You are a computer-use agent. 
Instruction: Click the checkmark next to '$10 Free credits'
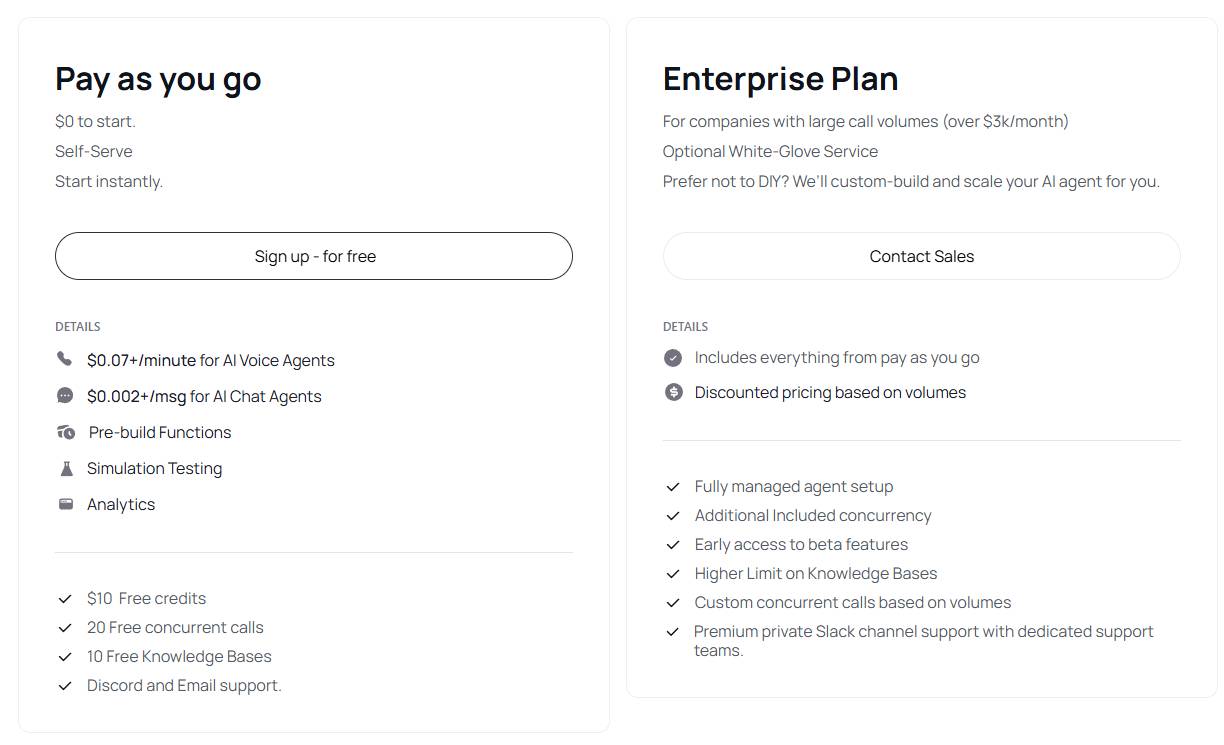coord(65,598)
